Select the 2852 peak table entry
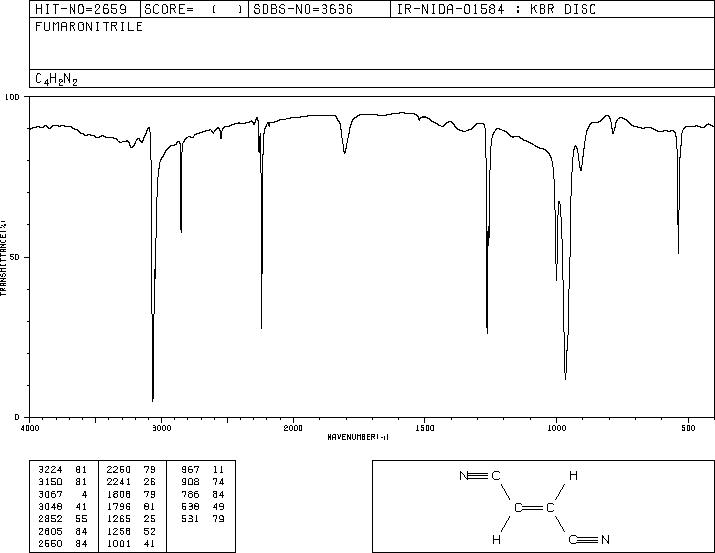 tap(50, 519)
